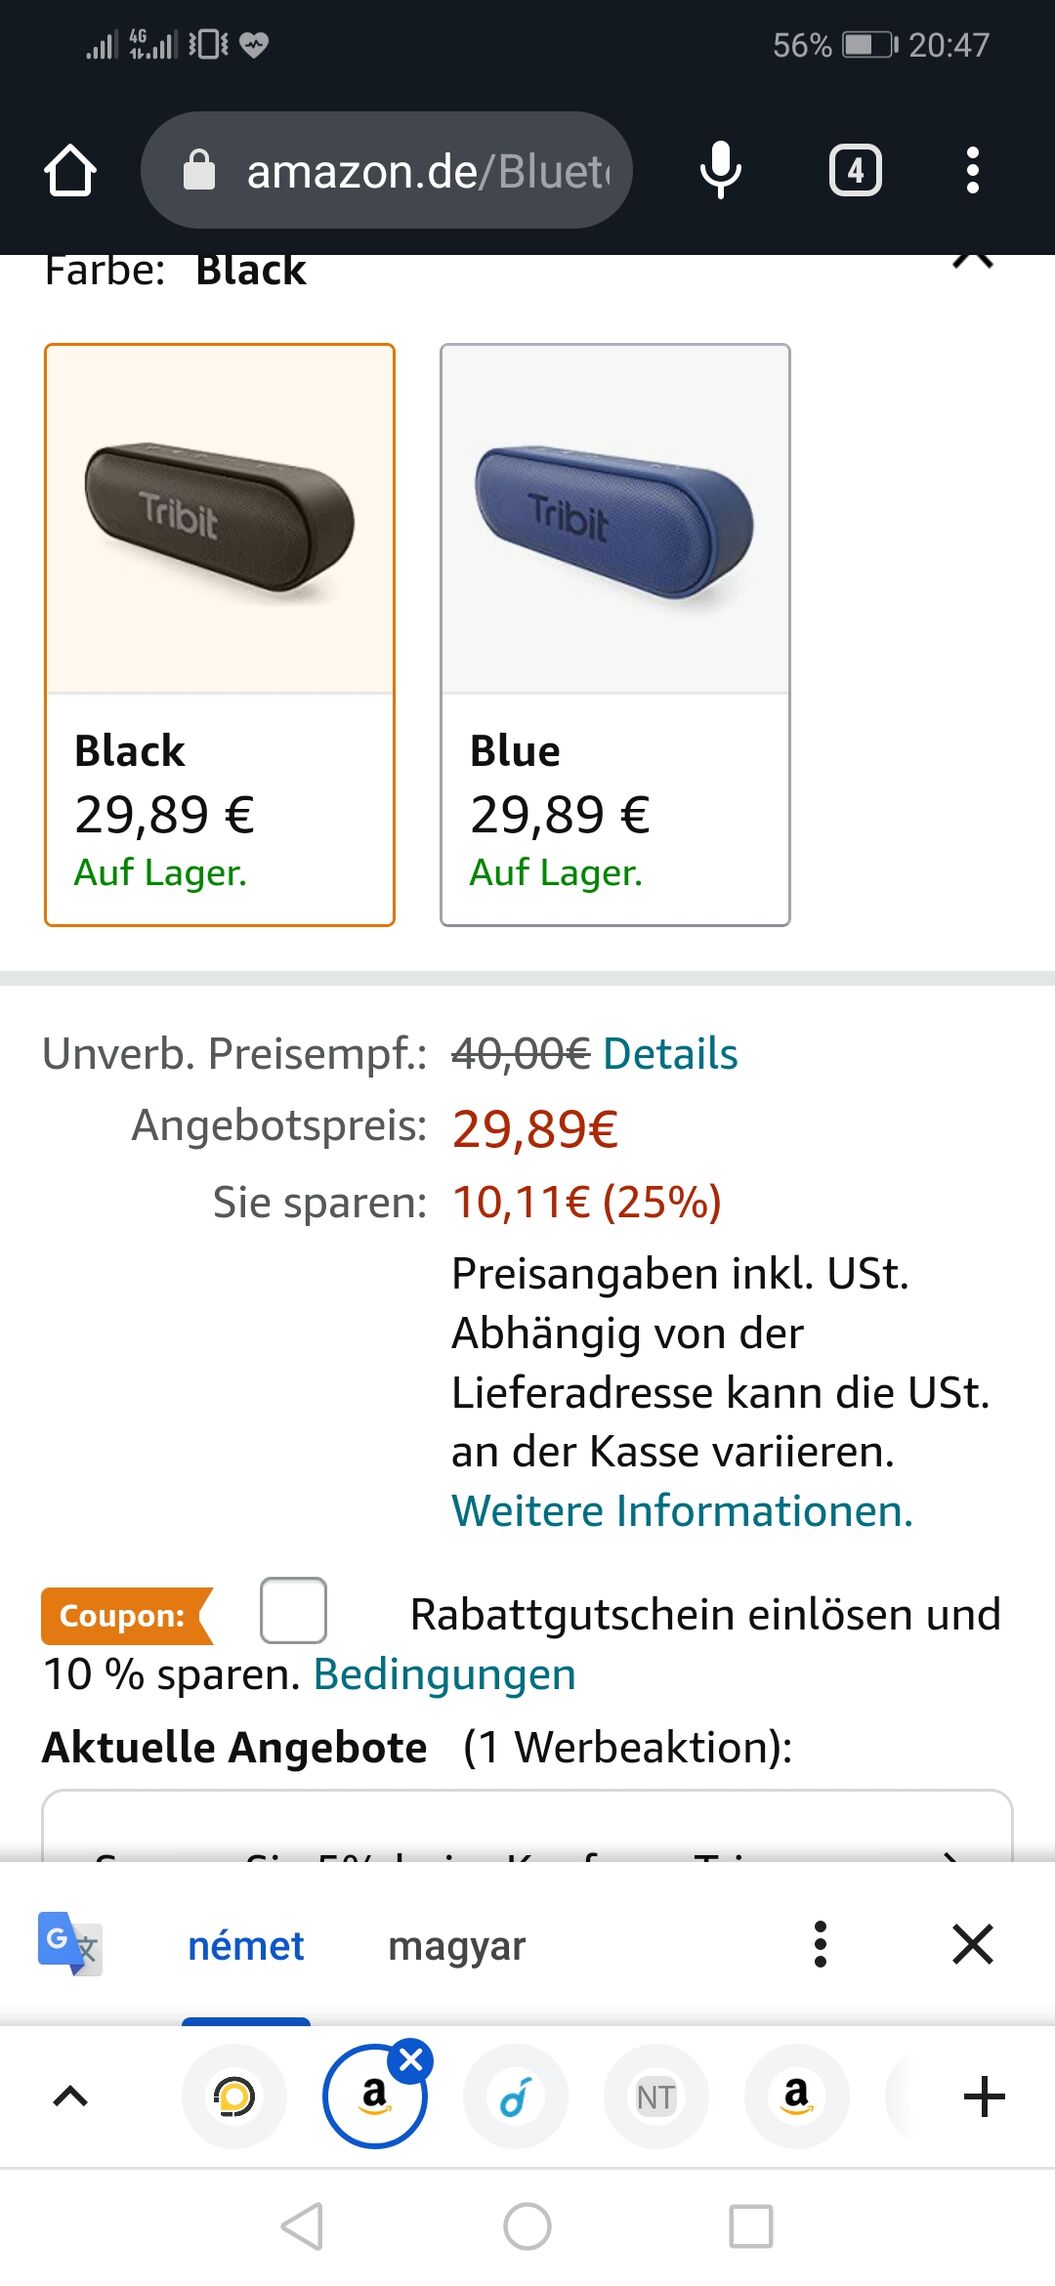Tick the Coupon Rabattgutschein checkbox
Image resolution: width=1055 pixels, height=2286 pixels.
pos(293,1610)
